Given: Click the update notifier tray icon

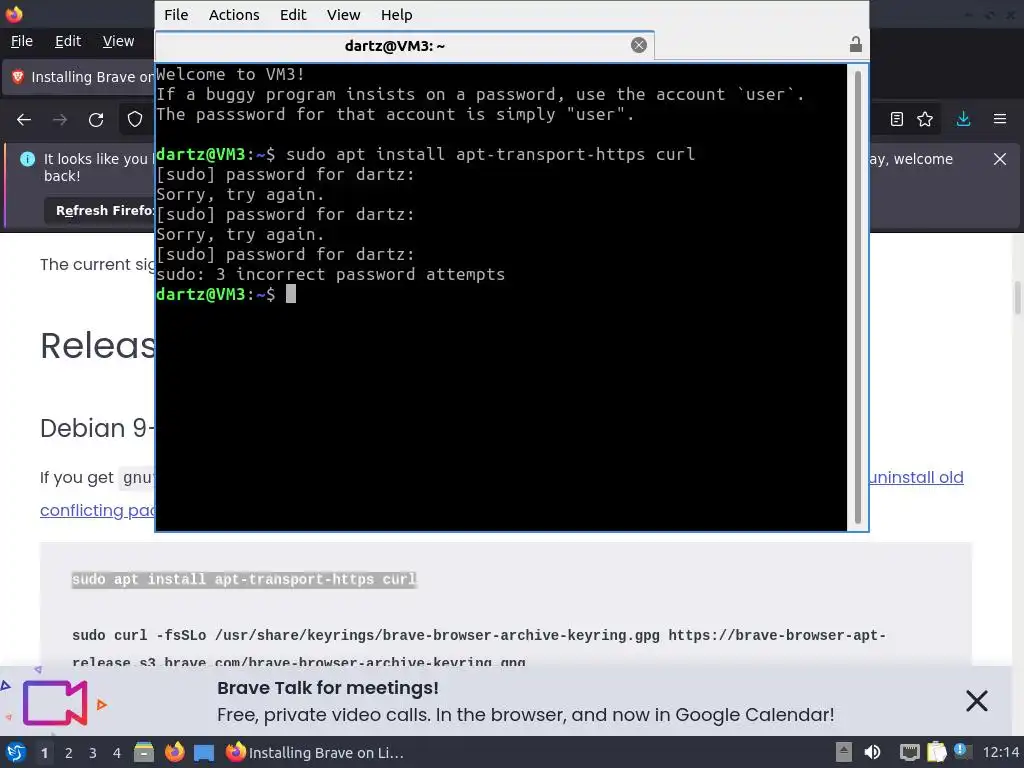Looking at the screenshot, I should click(961, 752).
